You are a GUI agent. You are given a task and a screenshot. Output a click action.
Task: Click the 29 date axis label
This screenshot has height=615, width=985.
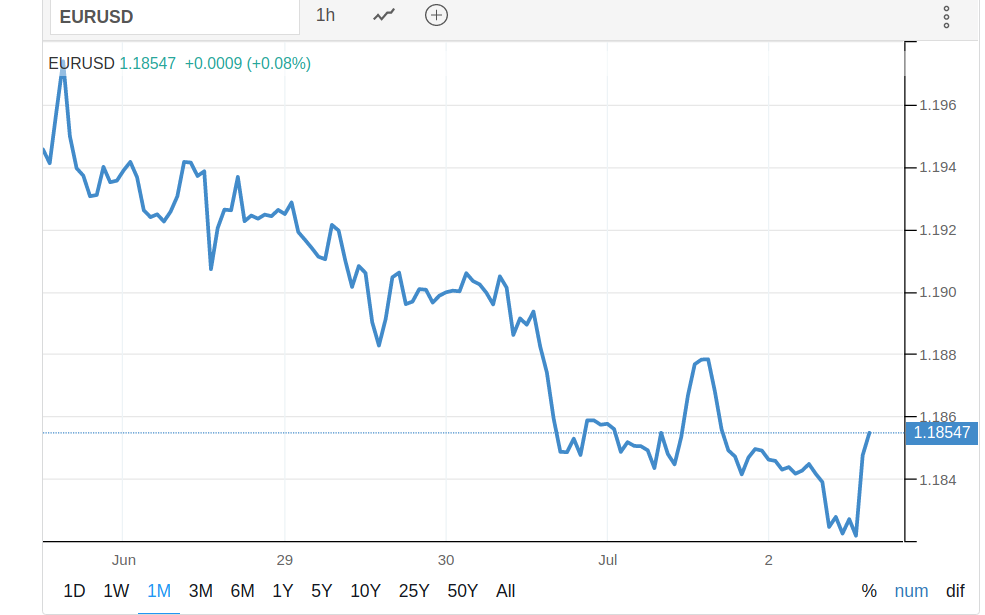tap(285, 560)
